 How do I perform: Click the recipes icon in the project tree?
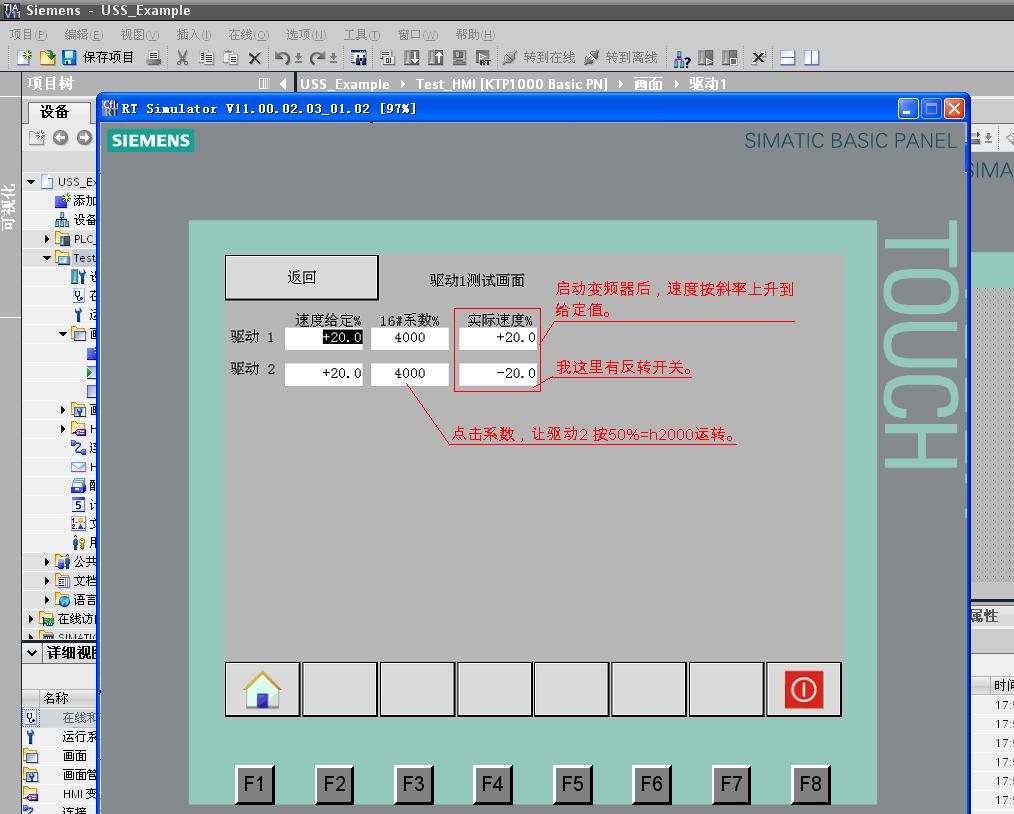pyautogui.click(x=78, y=486)
